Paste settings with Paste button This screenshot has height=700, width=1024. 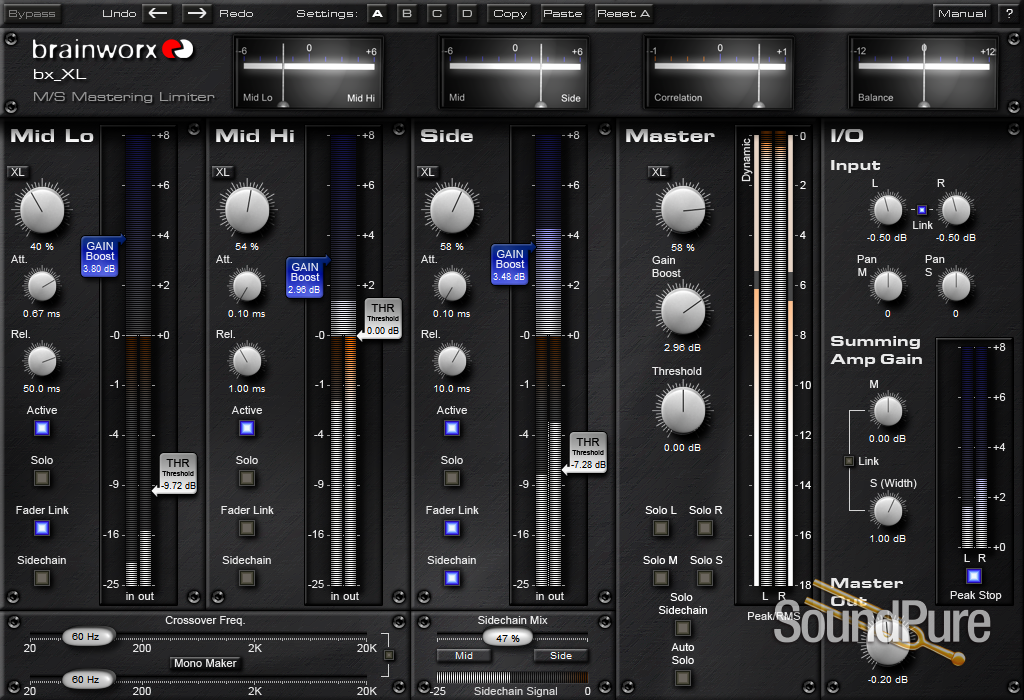562,13
